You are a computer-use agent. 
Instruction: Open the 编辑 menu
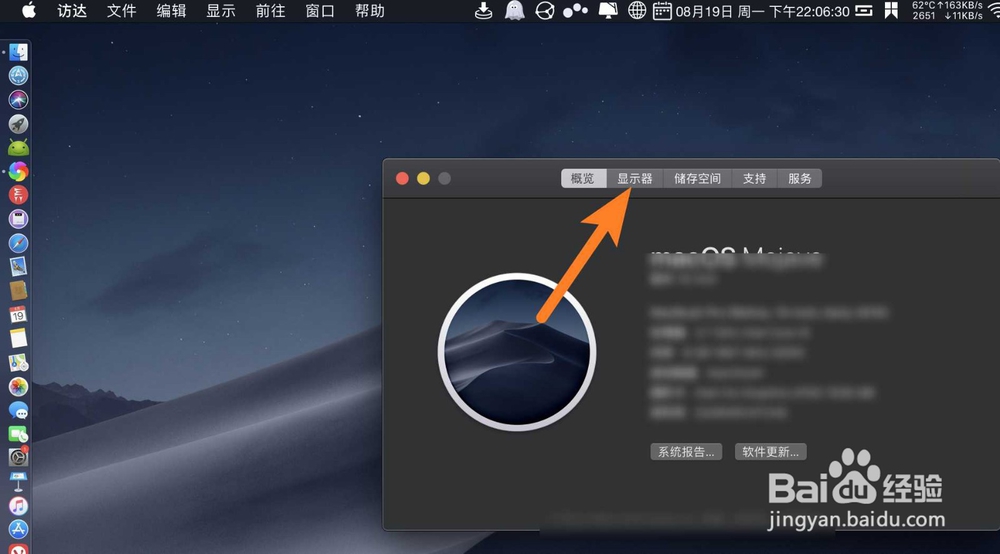click(171, 11)
